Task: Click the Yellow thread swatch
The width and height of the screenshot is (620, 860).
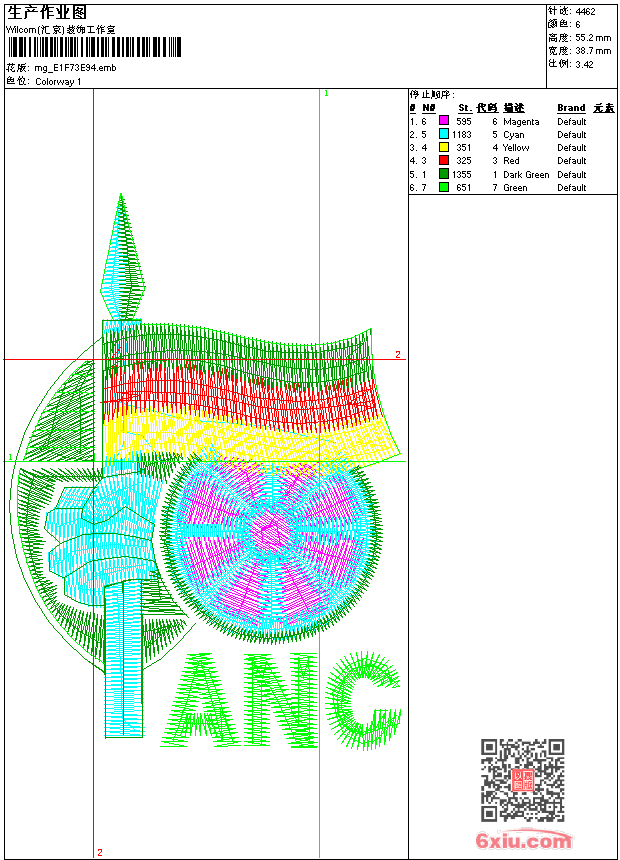Action: pyautogui.click(x=444, y=148)
